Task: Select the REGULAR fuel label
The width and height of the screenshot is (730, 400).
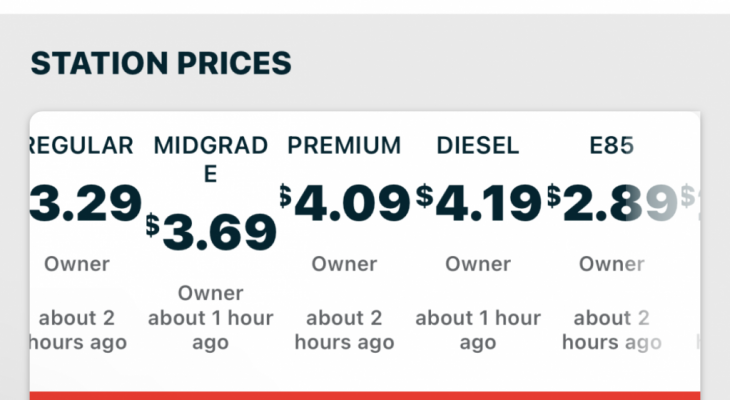Action: click(x=82, y=145)
